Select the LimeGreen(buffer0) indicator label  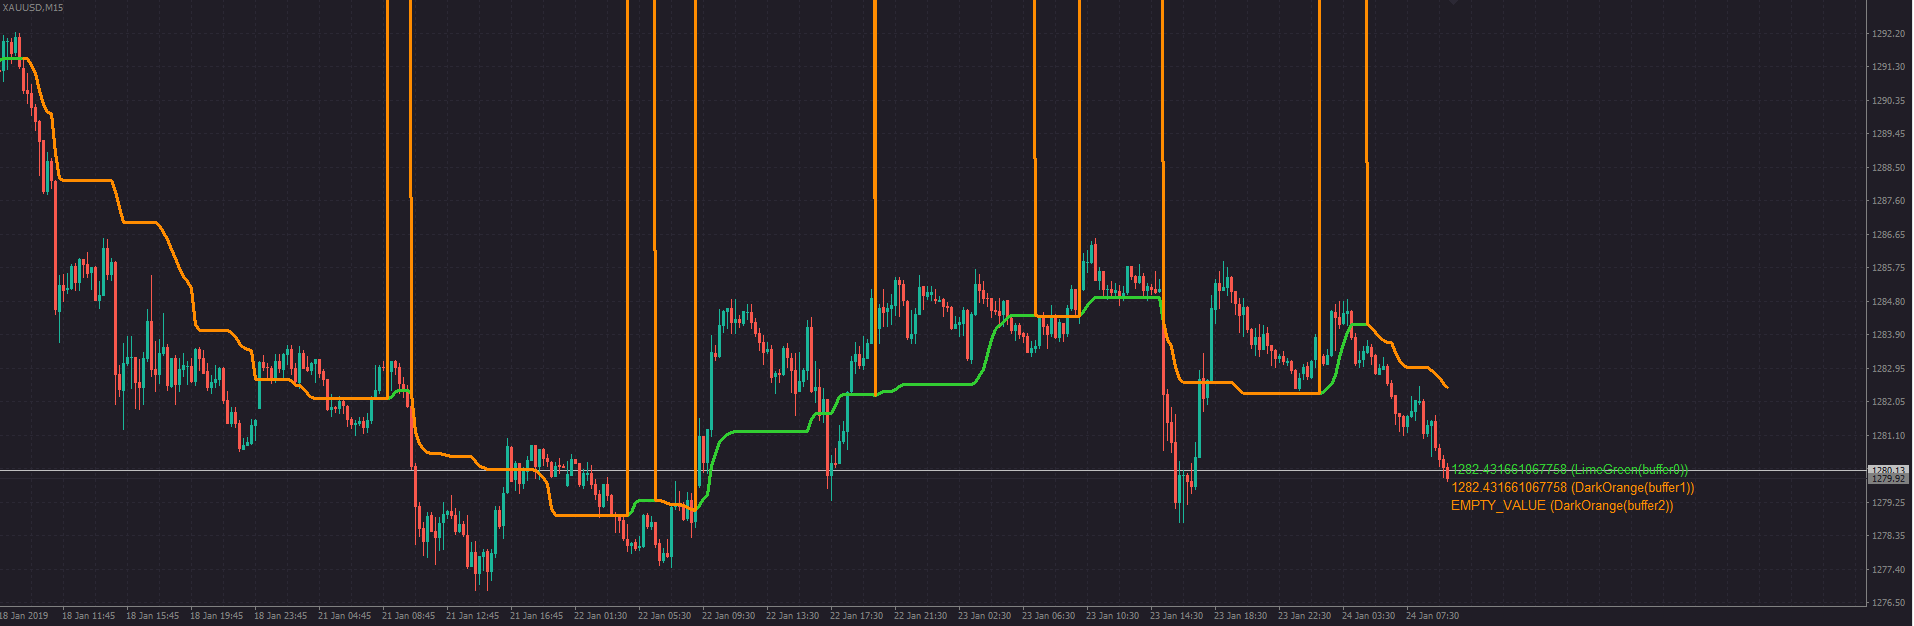pos(1570,470)
